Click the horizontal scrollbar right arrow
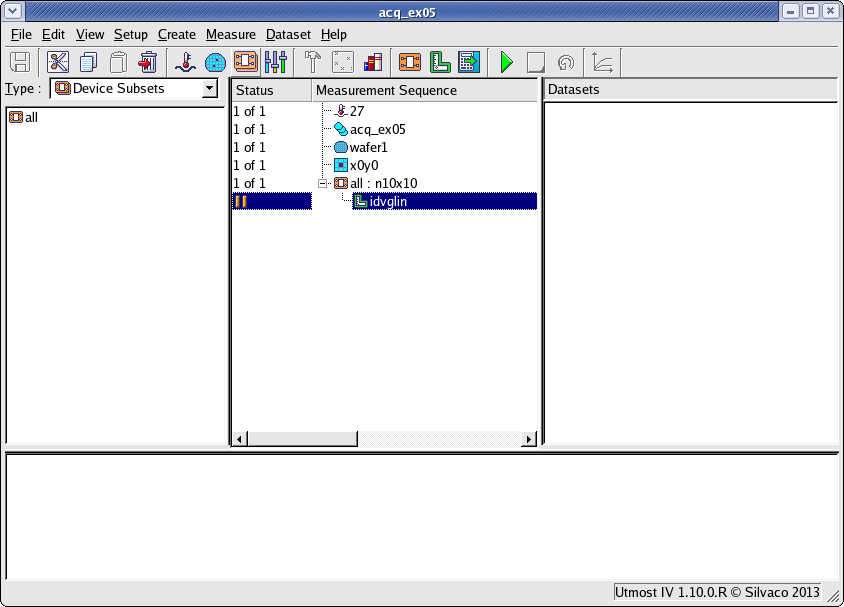 tap(529, 439)
